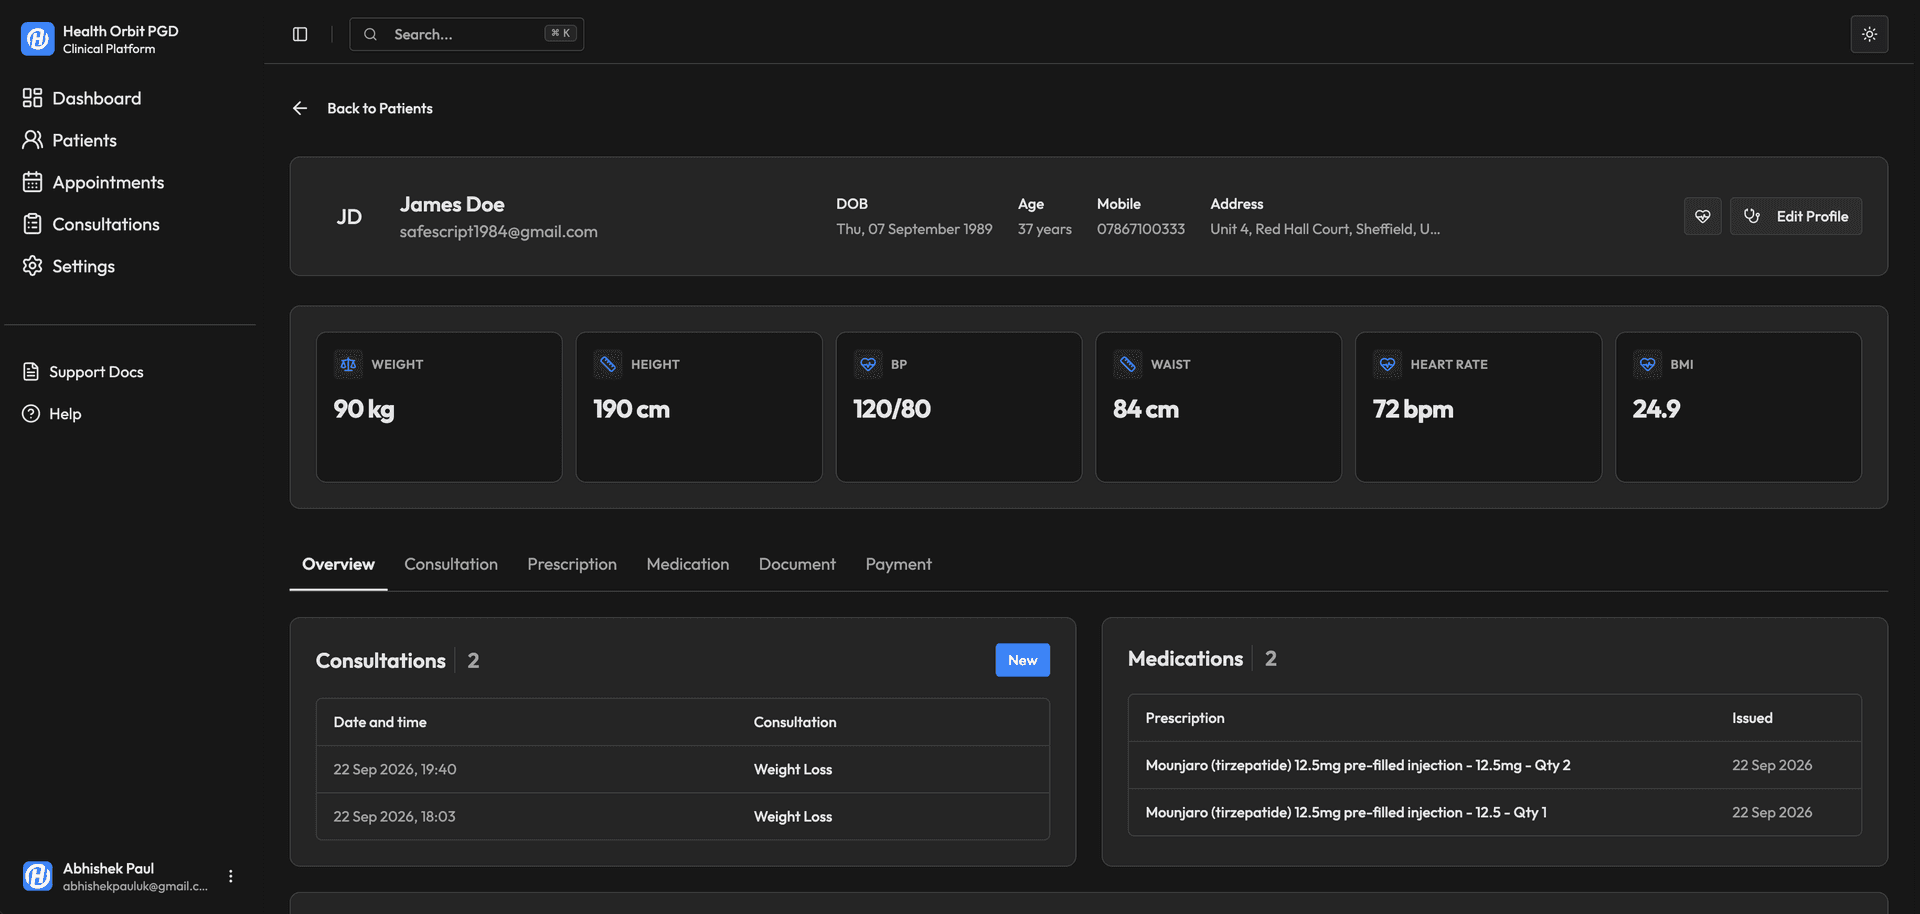Click the Weight scale icon

pyautogui.click(x=348, y=365)
